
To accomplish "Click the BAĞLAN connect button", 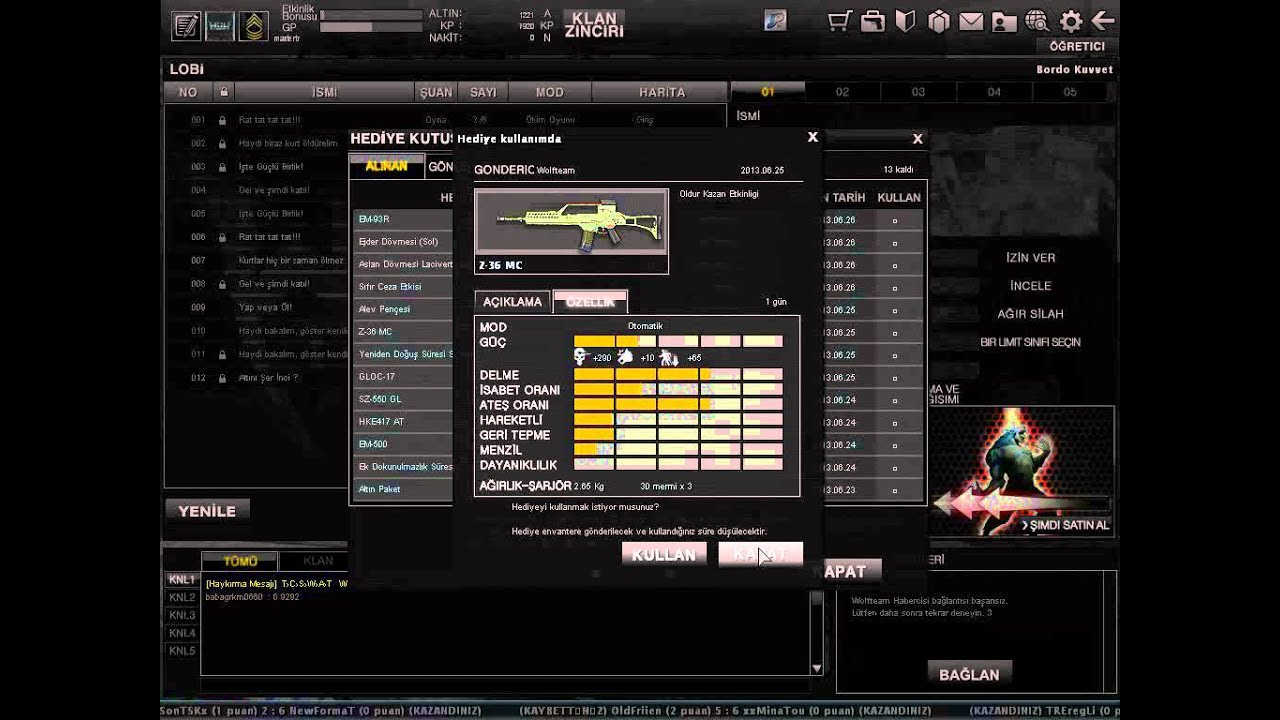I will click(x=969, y=674).
